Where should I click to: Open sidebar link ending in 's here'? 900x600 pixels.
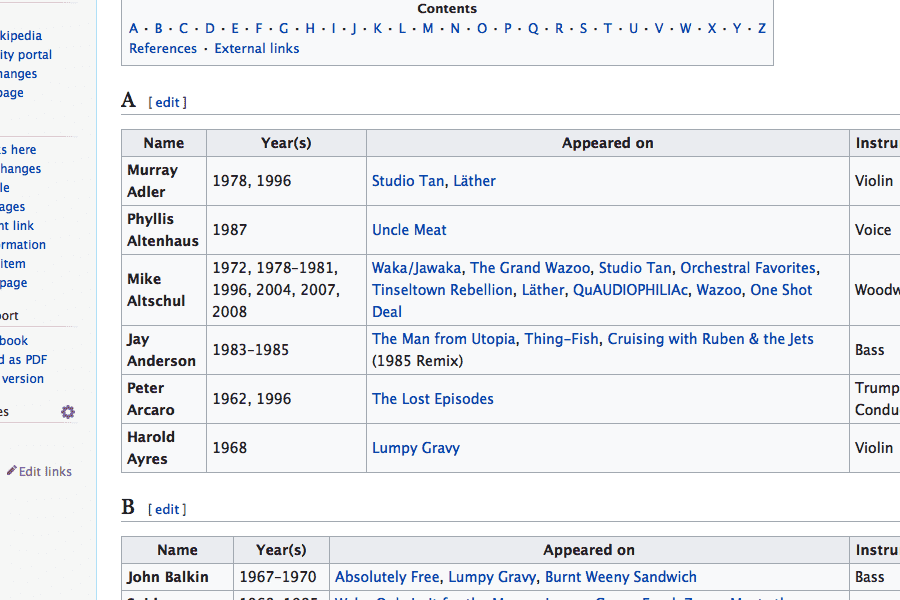(18, 149)
